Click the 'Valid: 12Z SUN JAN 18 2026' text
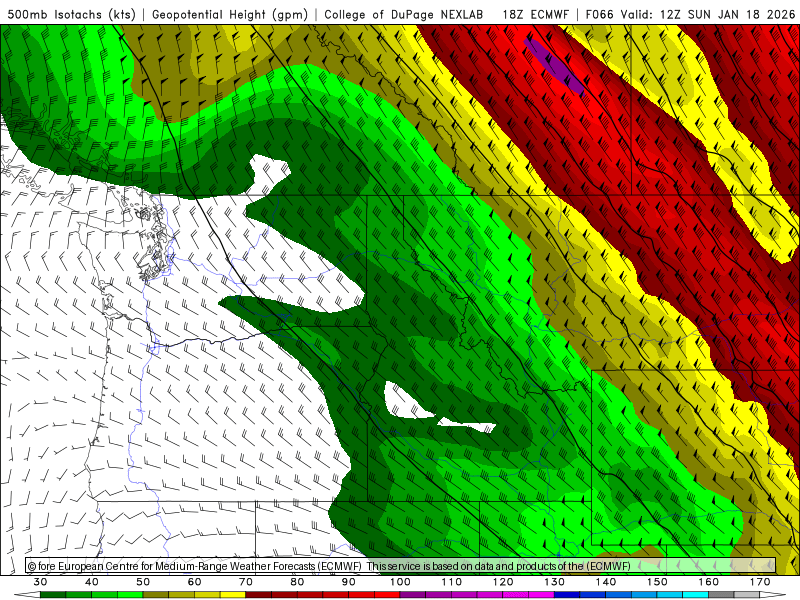800x600 pixels. (x=708, y=14)
